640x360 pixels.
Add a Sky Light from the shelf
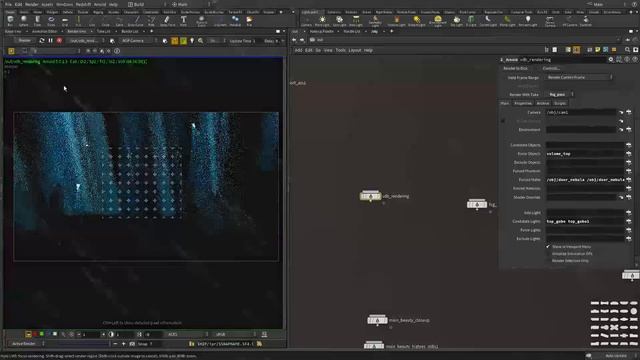click(456, 21)
